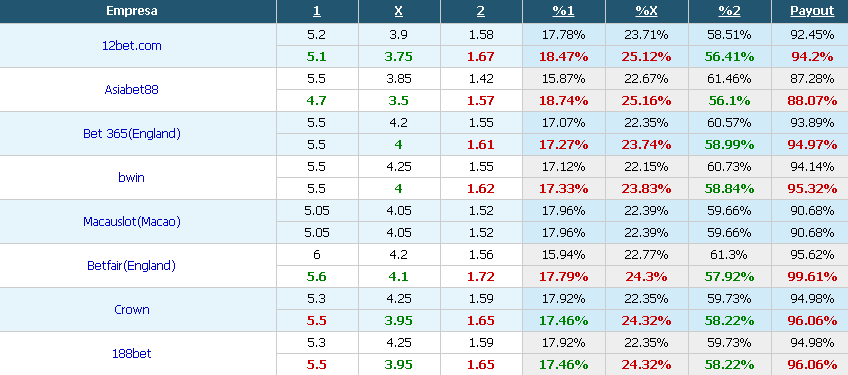Viewport: 848px width, 375px height.
Task: Sort by the %2 column header
Action: point(729,11)
